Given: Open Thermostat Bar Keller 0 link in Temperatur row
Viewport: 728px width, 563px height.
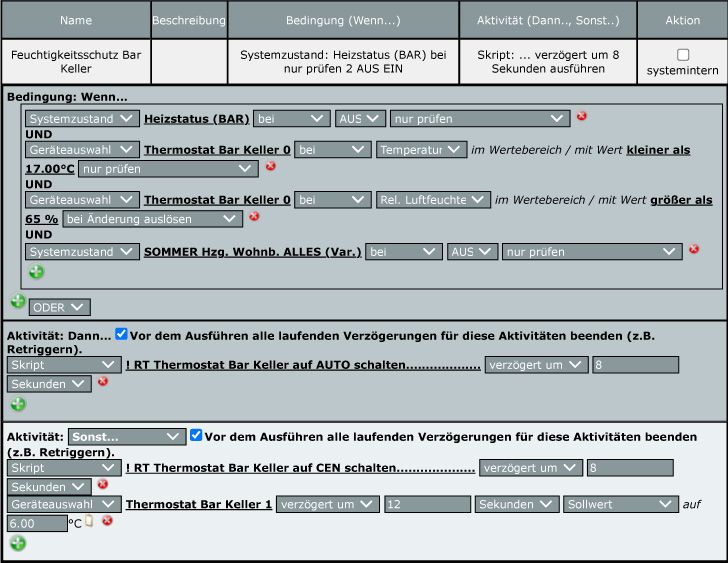Looking at the screenshot, I should (x=217, y=150).
